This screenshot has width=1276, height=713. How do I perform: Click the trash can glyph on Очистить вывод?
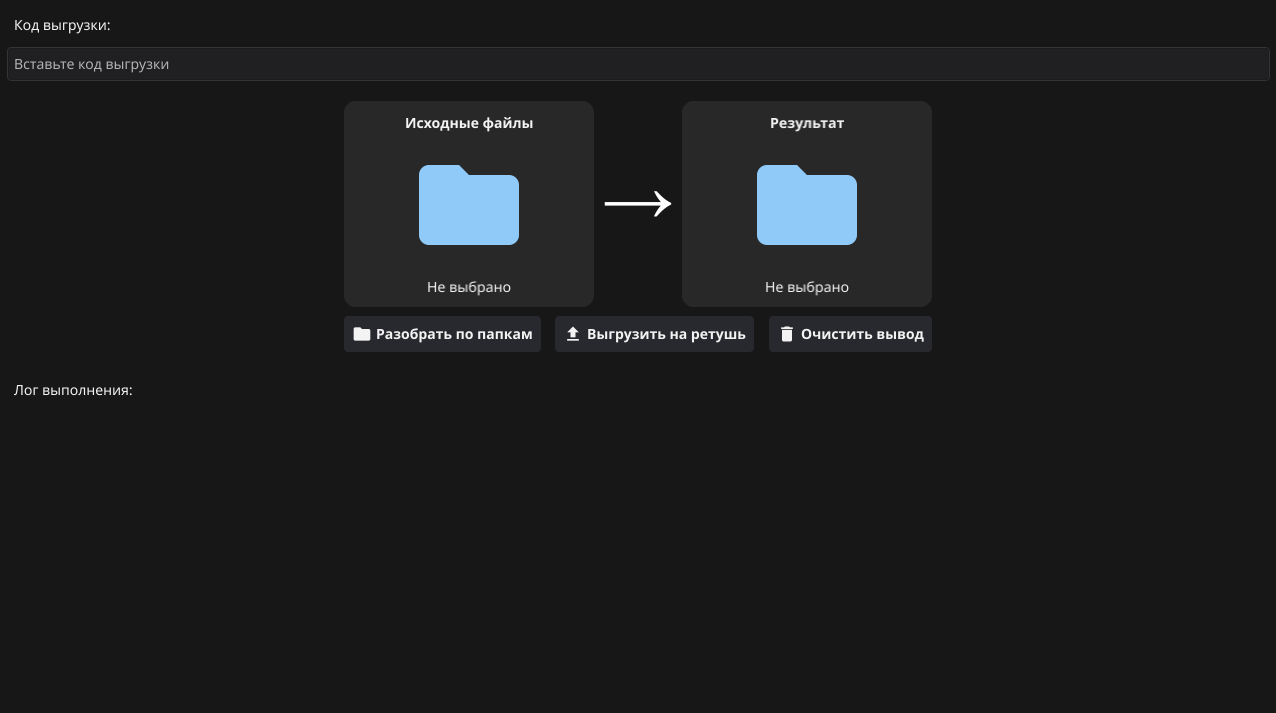(x=787, y=334)
